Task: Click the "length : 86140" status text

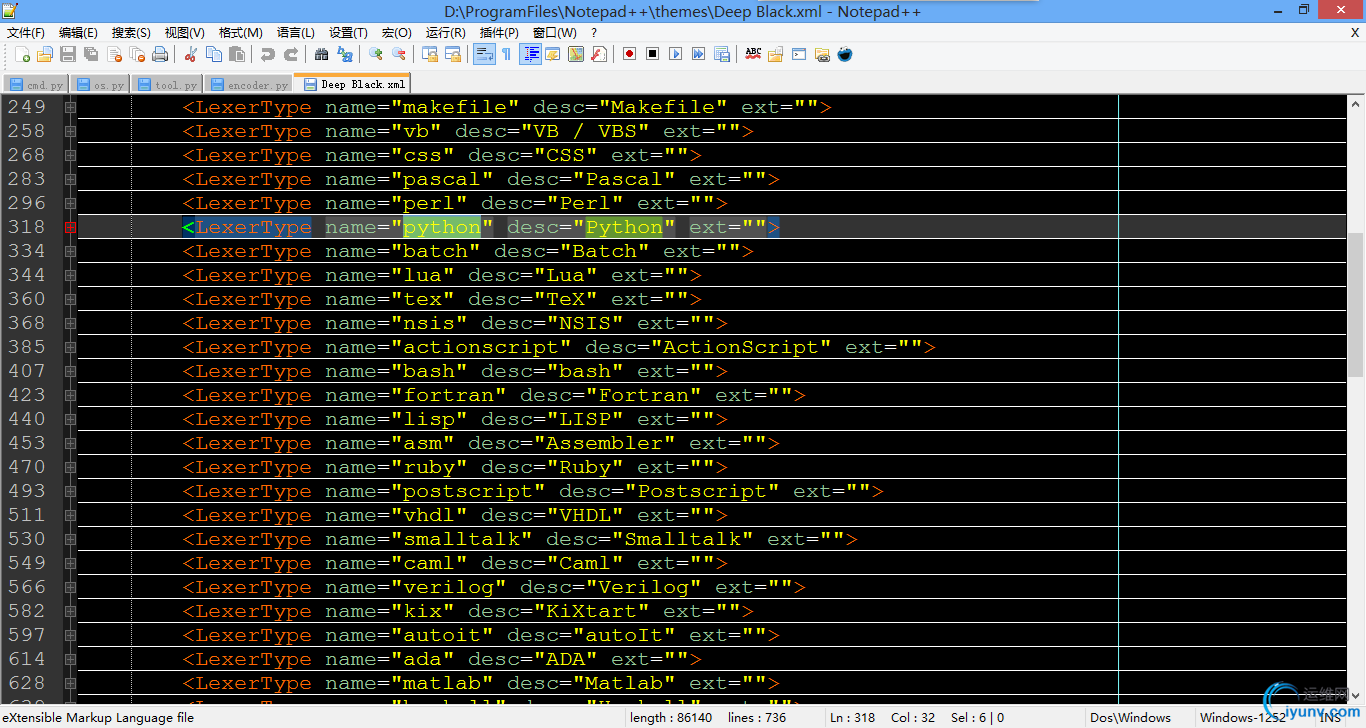Action: pyautogui.click(x=671, y=717)
